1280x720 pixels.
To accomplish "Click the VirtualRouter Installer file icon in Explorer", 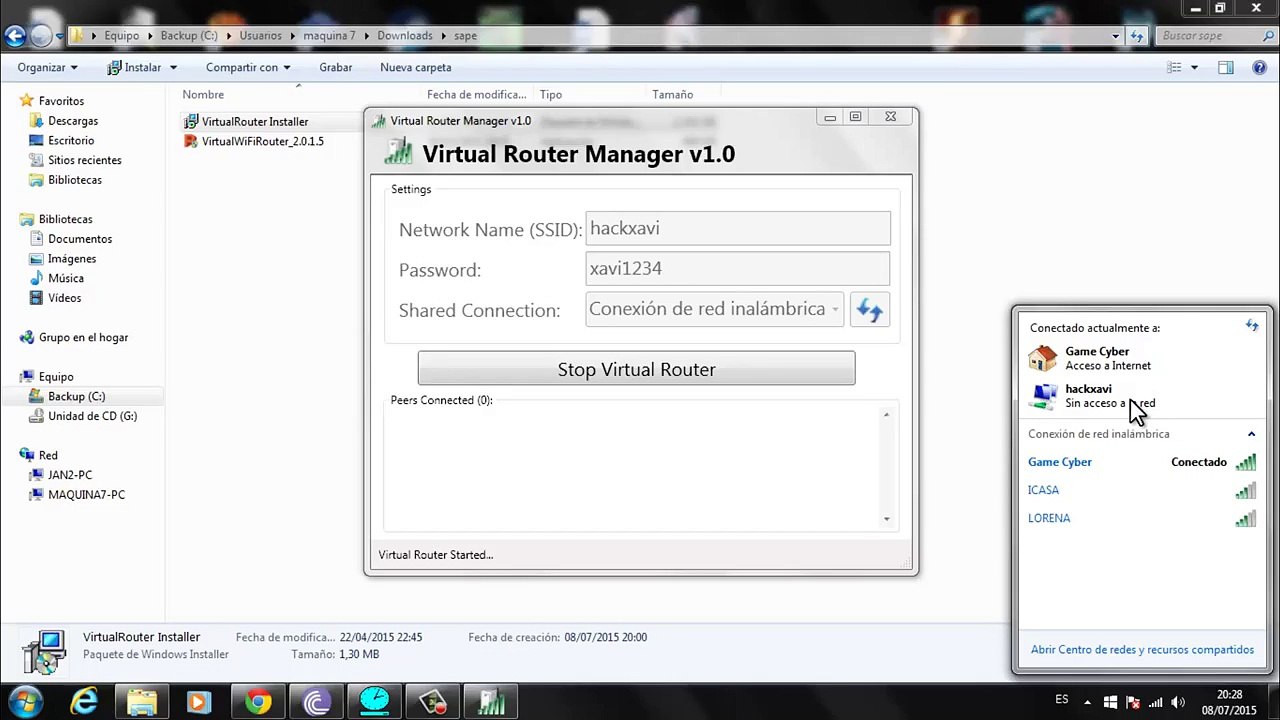I will click(192, 121).
